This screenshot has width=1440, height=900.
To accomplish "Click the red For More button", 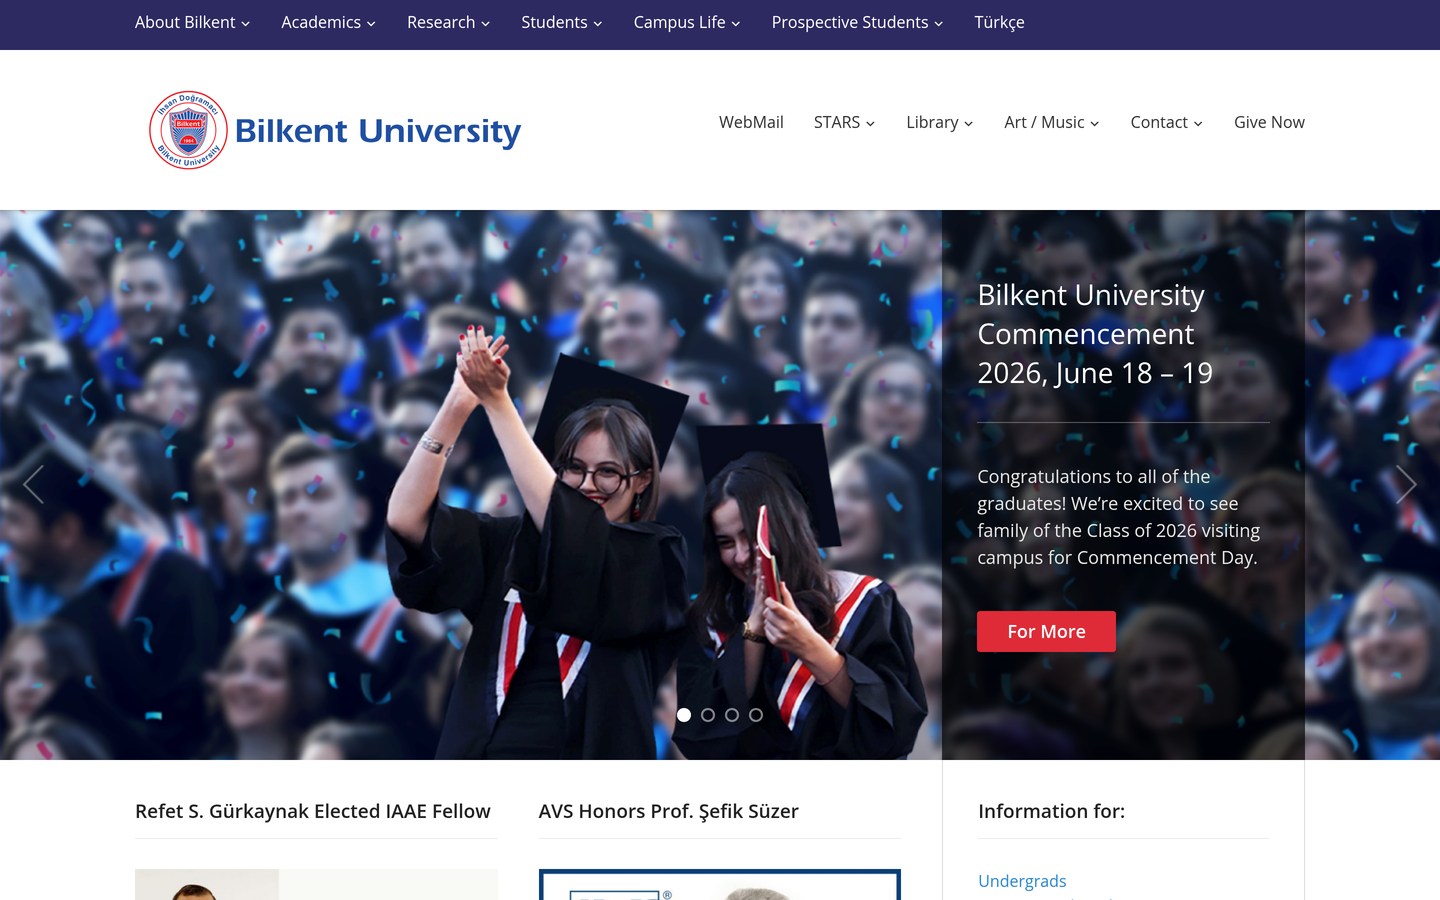I will pos(1046,631).
